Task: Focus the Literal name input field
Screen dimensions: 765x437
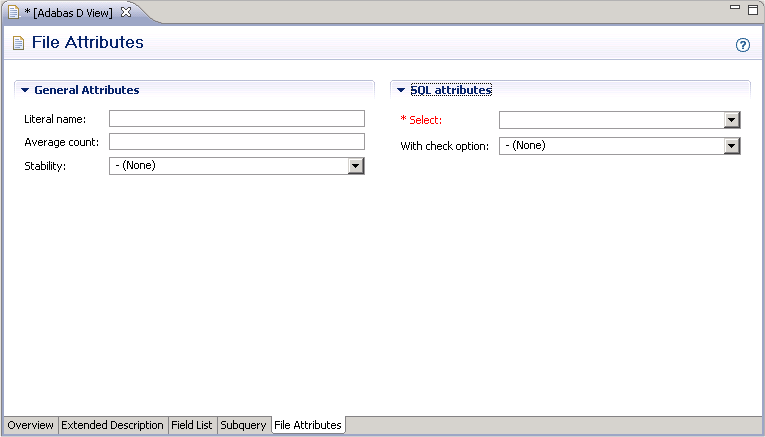Action: click(x=237, y=119)
